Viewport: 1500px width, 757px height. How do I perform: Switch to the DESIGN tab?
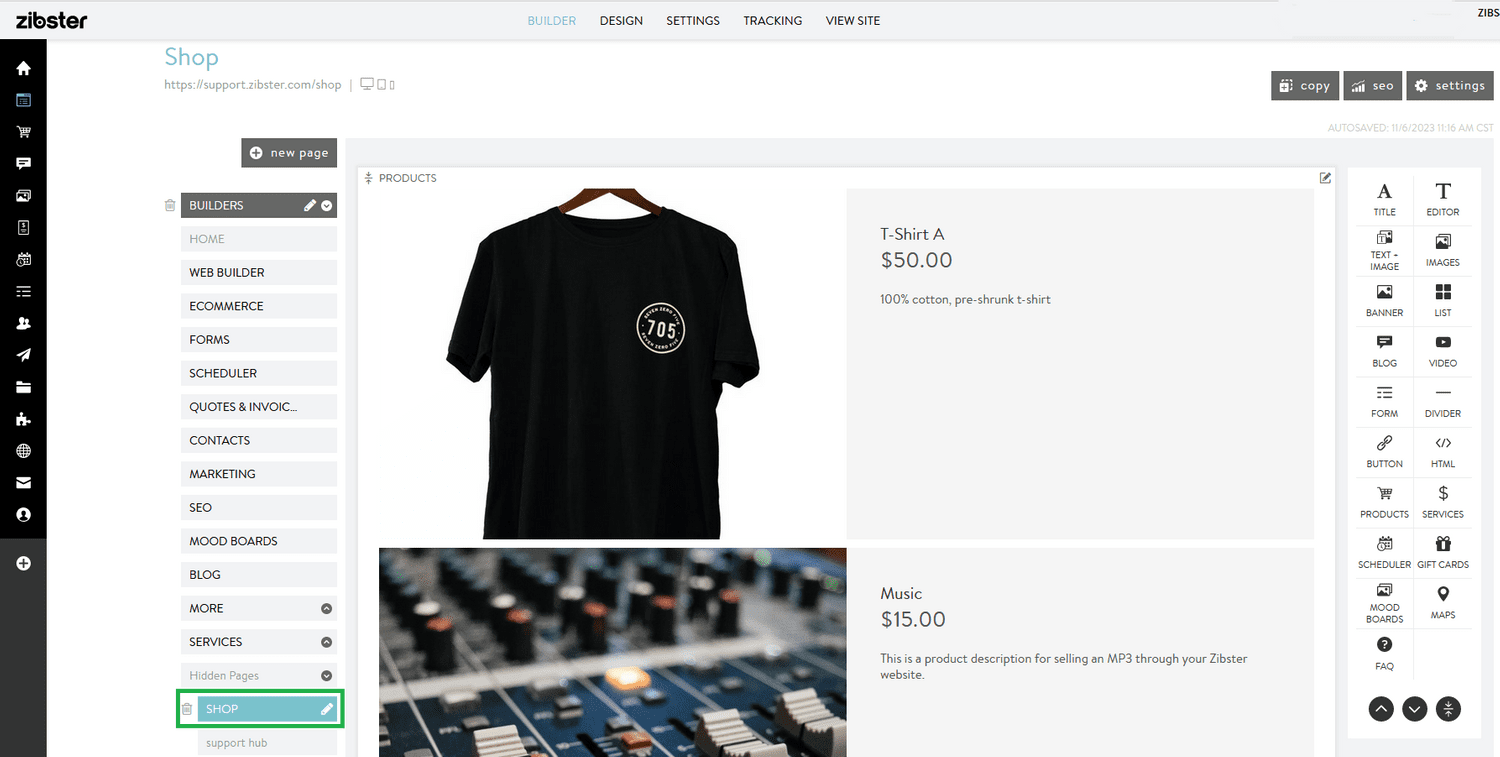point(621,20)
